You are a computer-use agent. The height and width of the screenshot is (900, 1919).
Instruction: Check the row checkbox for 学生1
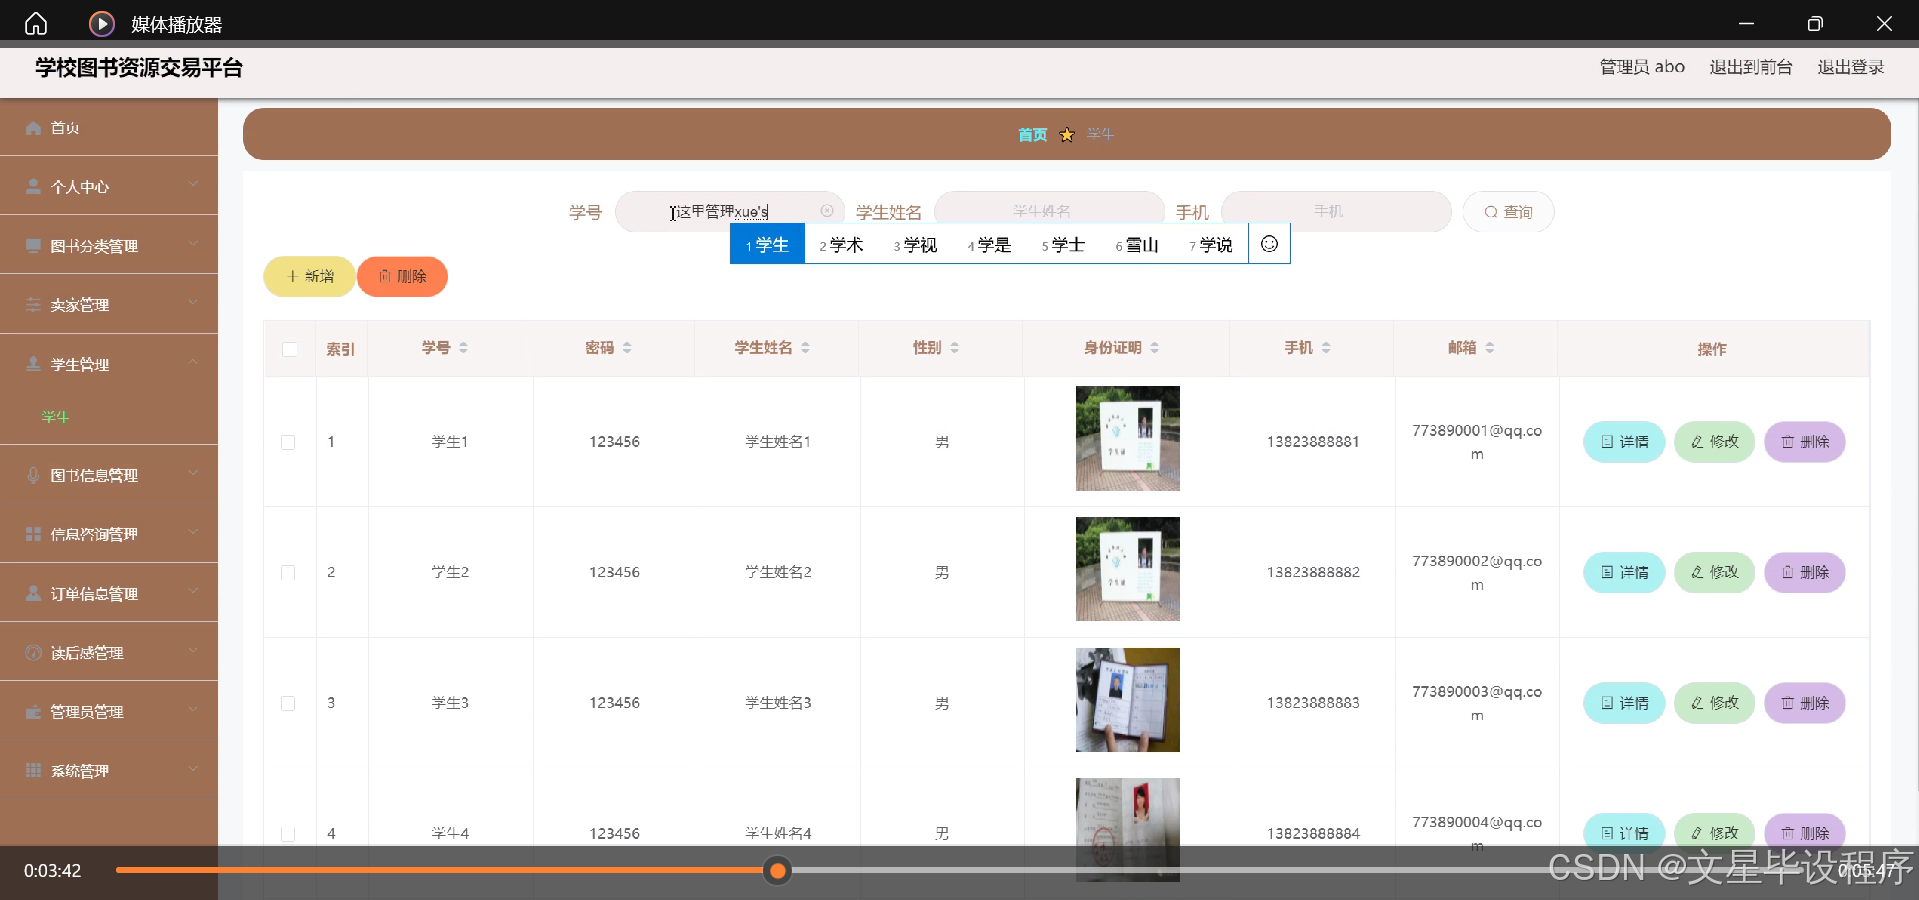tap(288, 442)
